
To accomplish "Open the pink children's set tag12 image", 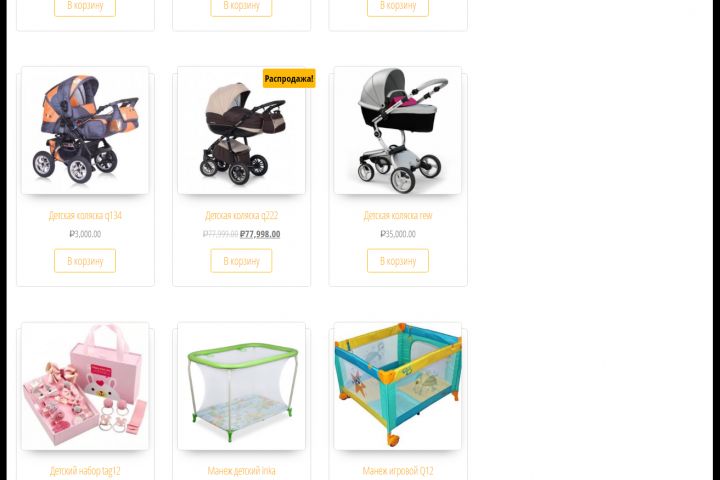I will (85, 386).
